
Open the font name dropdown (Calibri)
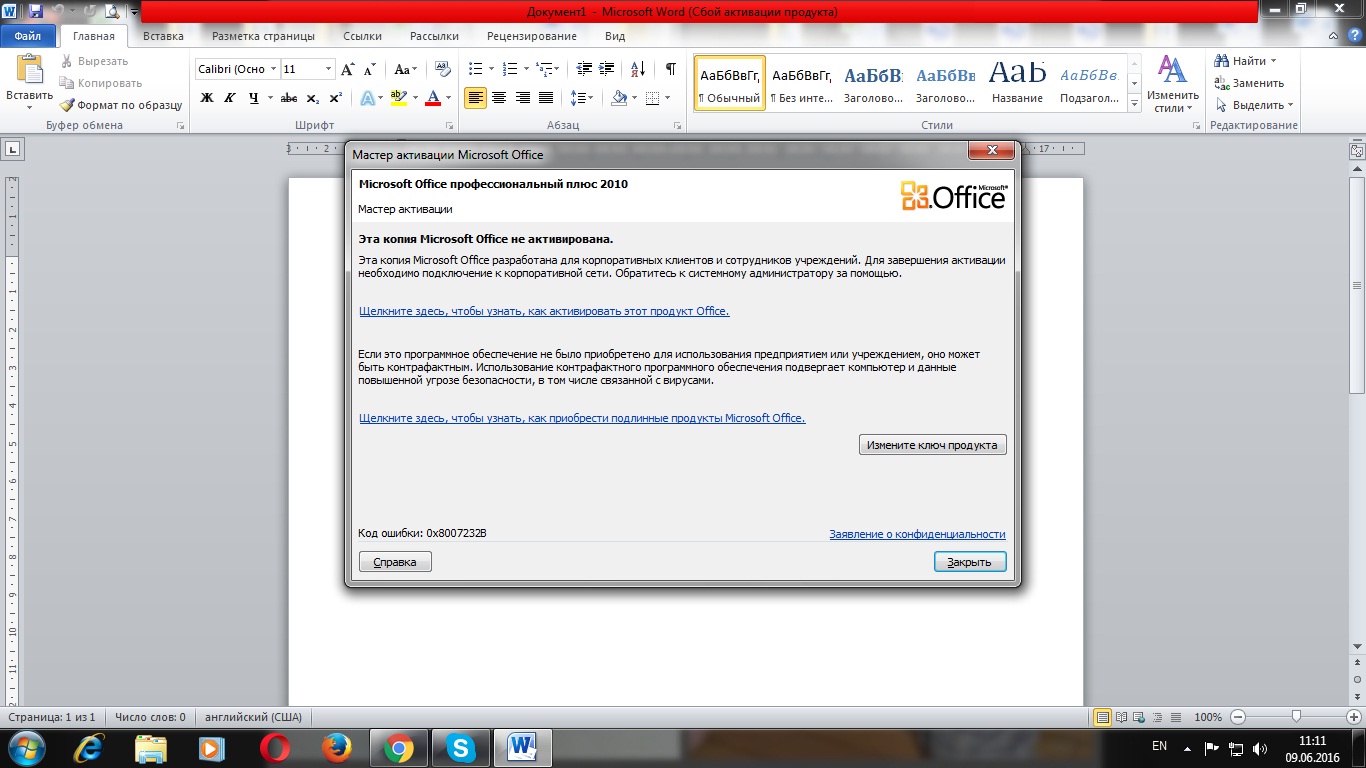[x=273, y=69]
